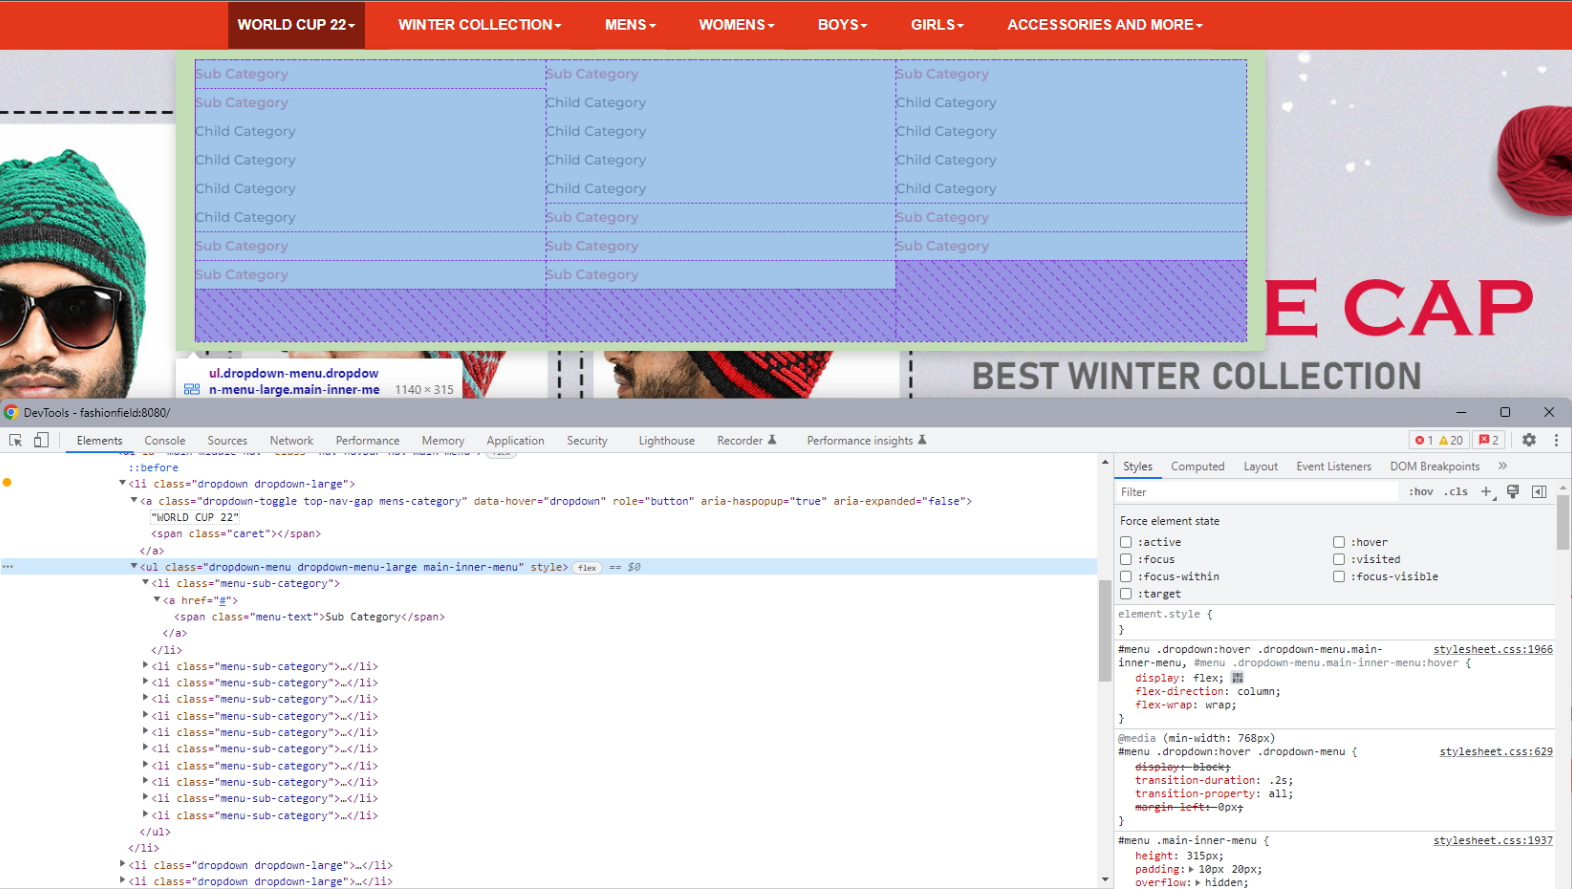Open the flexbox editor icon beside display: flex
Image resolution: width=1572 pixels, height=889 pixels.
(1237, 678)
